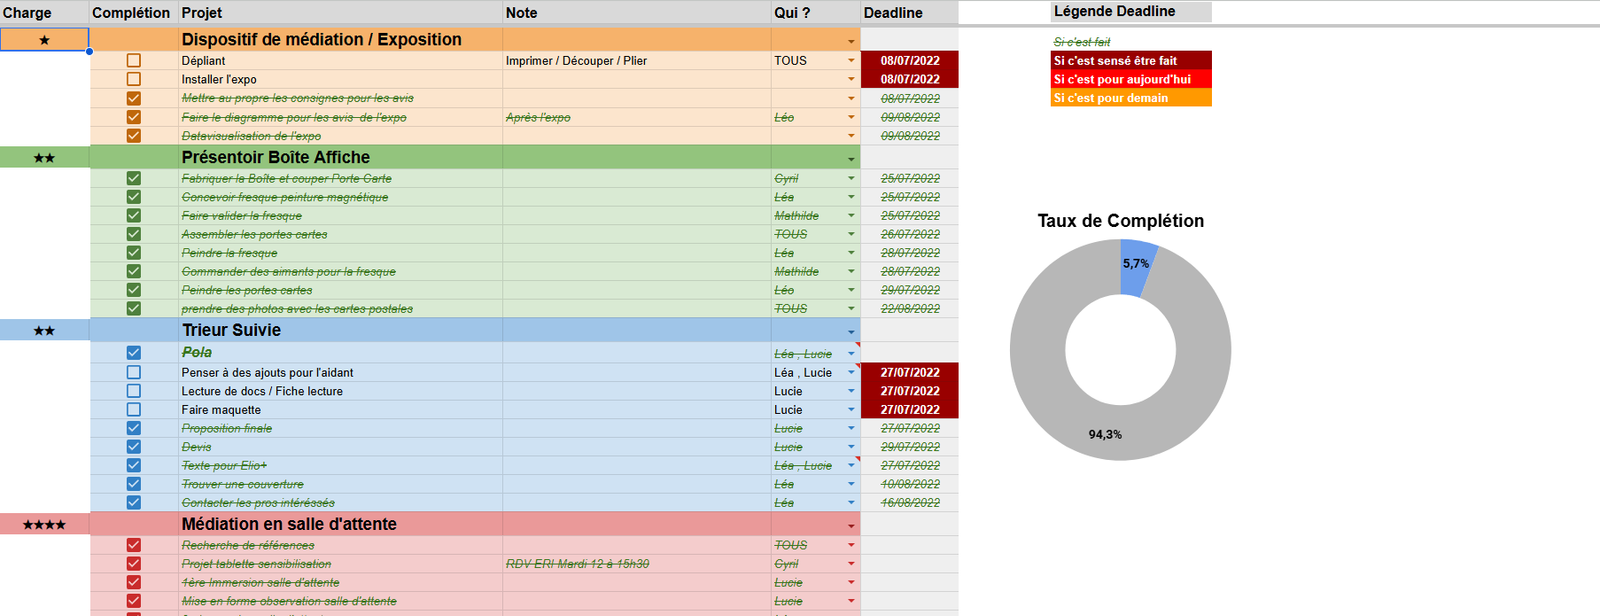Open the Qui dropdown for Recherche de références
The height and width of the screenshot is (616, 1600).
click(851, 546)
